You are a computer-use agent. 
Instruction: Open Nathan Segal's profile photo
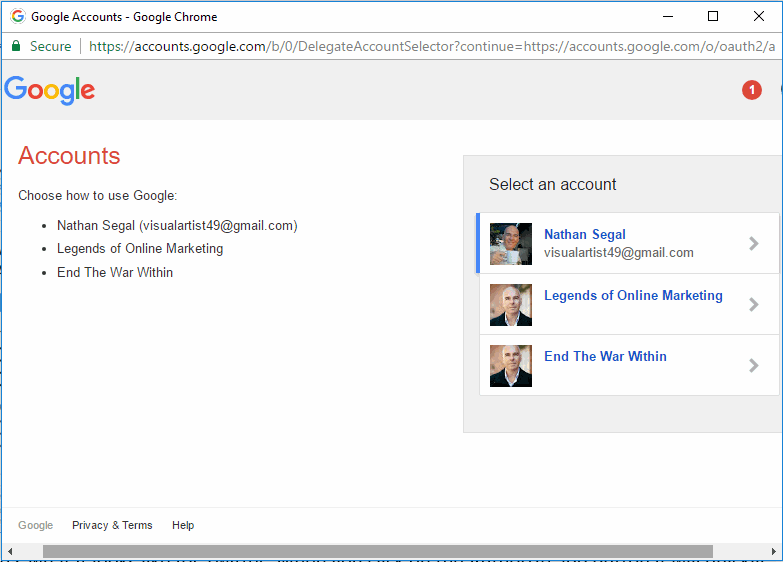(511, 244)
